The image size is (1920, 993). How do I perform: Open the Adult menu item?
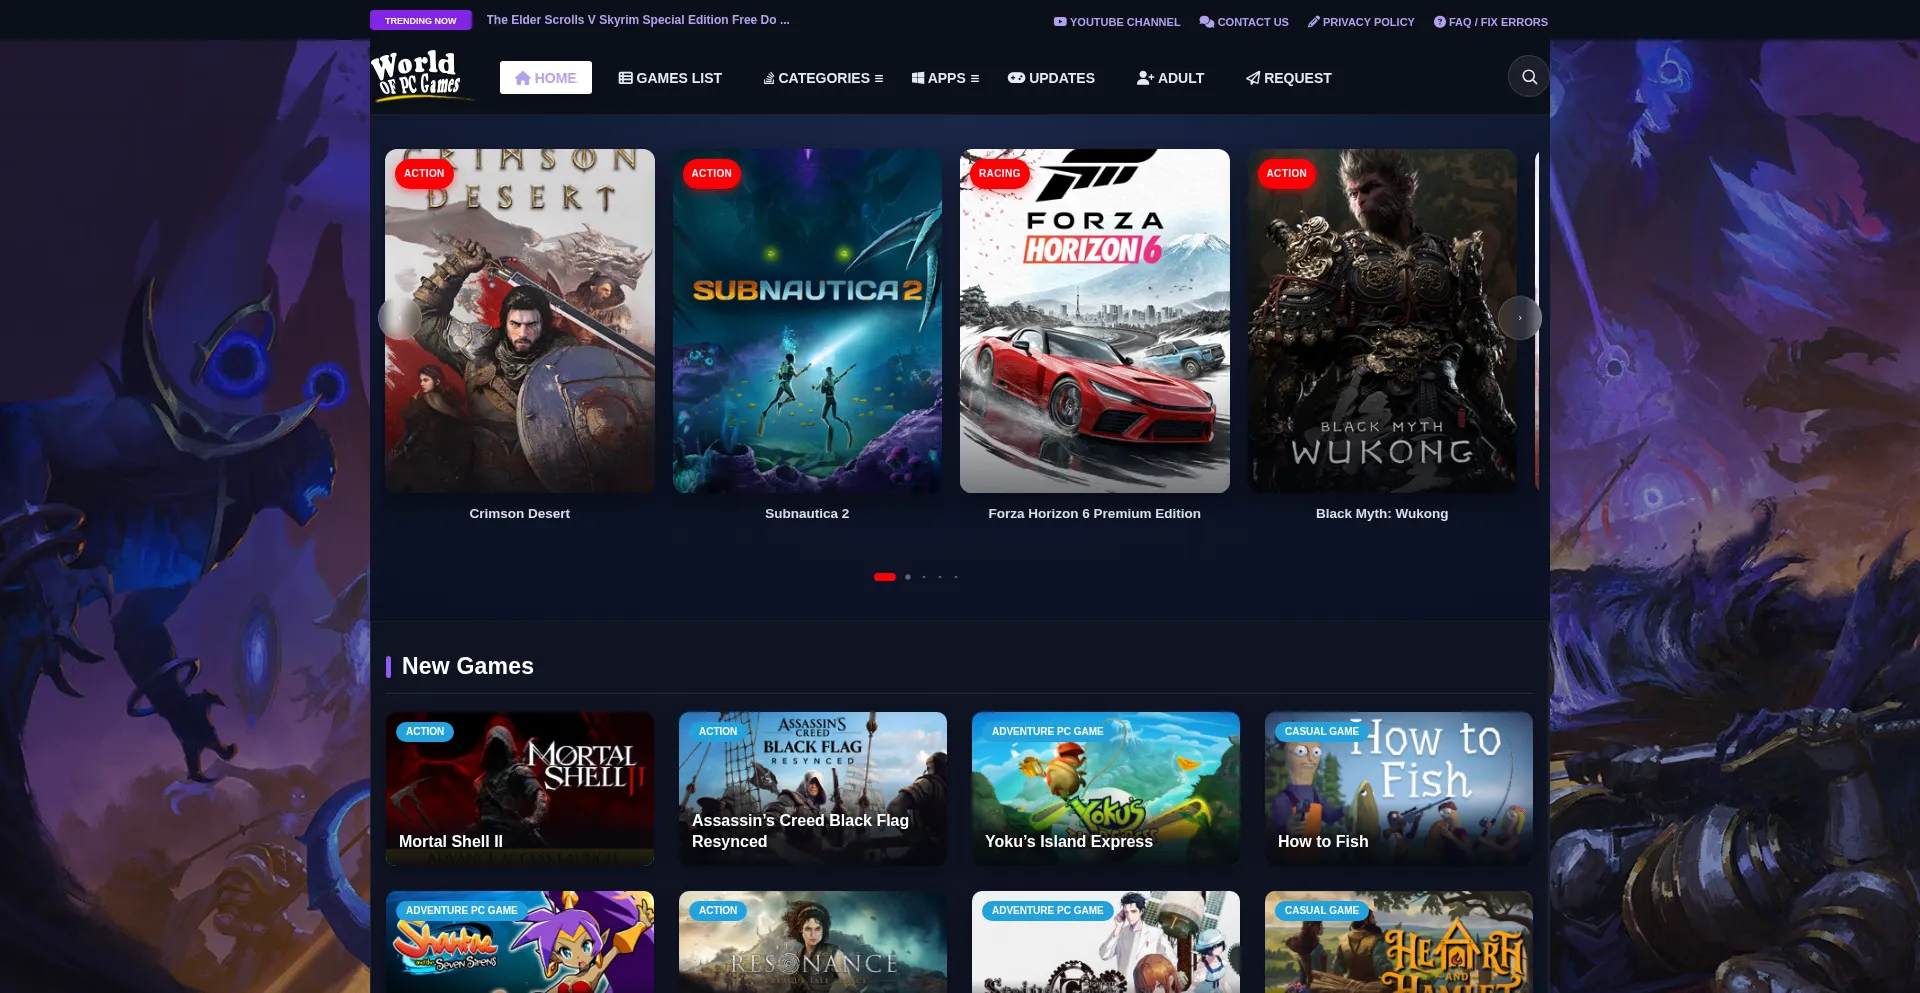click(x=1170, y=78)
